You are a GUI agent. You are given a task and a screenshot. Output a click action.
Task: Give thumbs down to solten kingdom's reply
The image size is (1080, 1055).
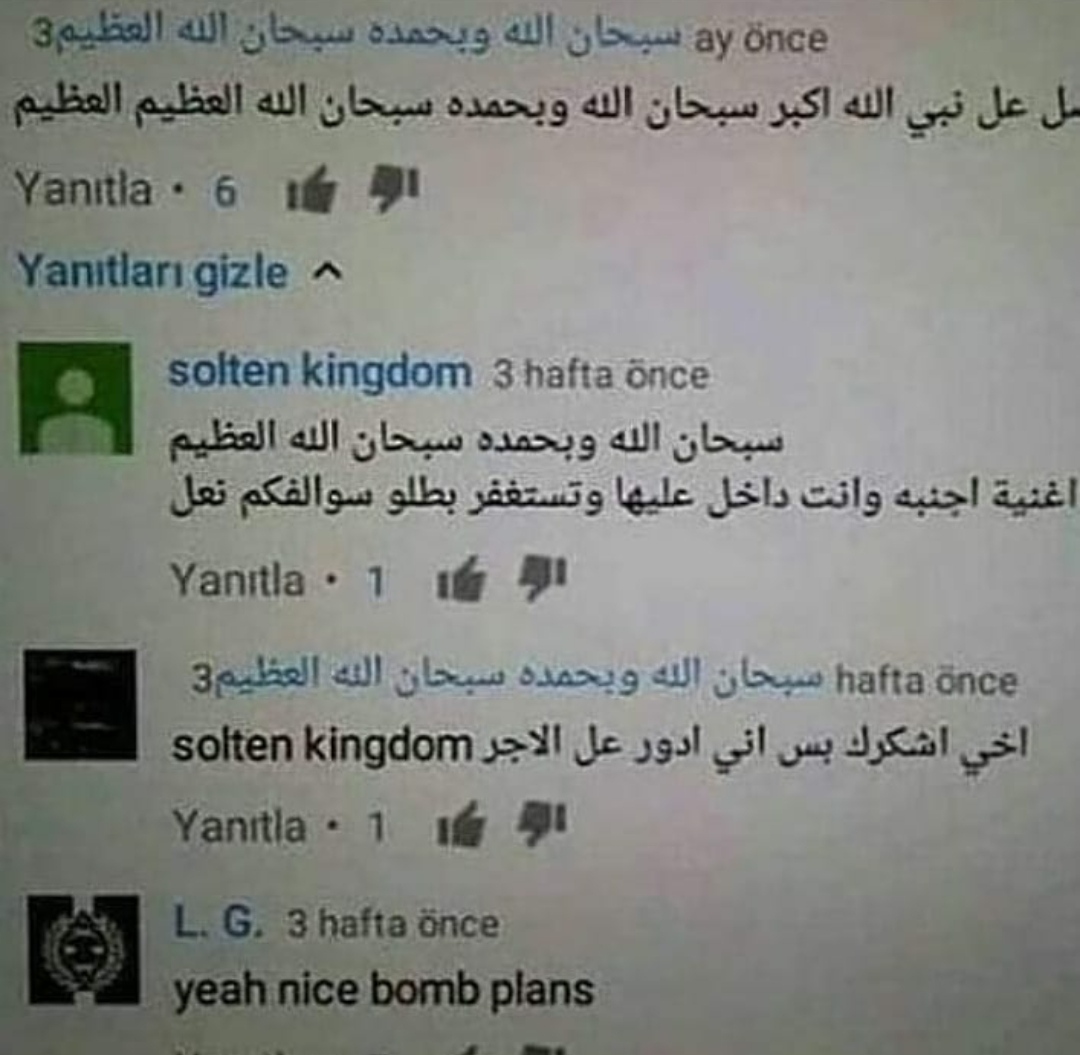[542, 579]
